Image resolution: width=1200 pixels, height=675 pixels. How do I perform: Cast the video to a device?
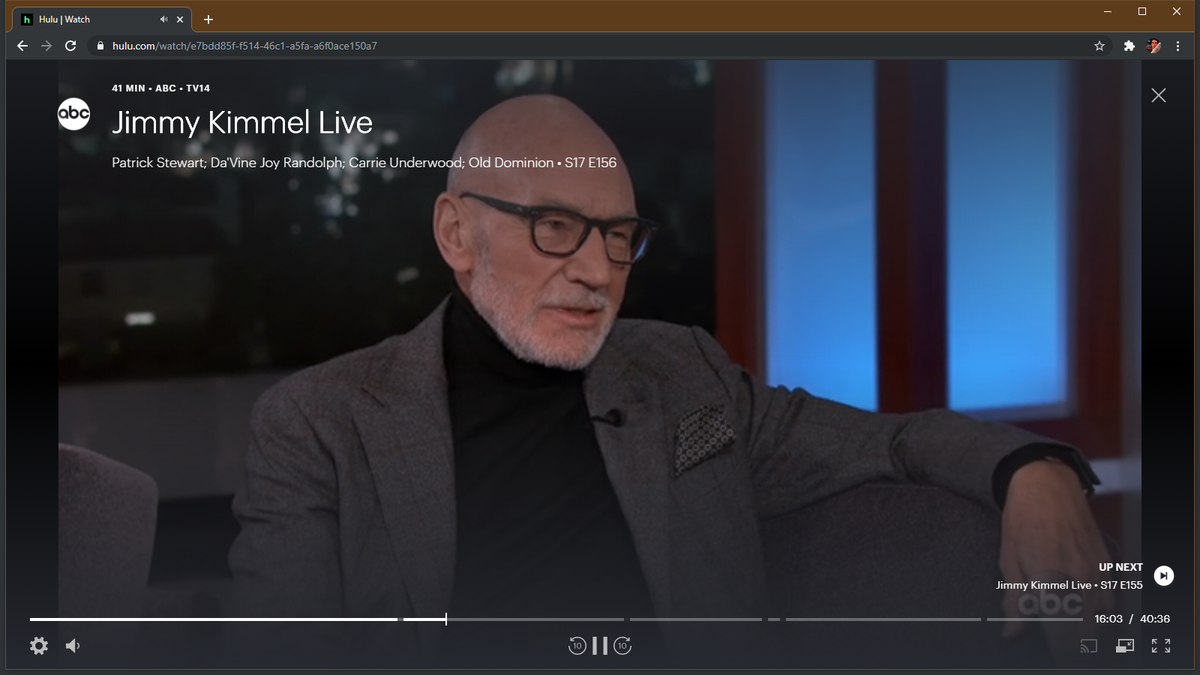pos(1089,646)
